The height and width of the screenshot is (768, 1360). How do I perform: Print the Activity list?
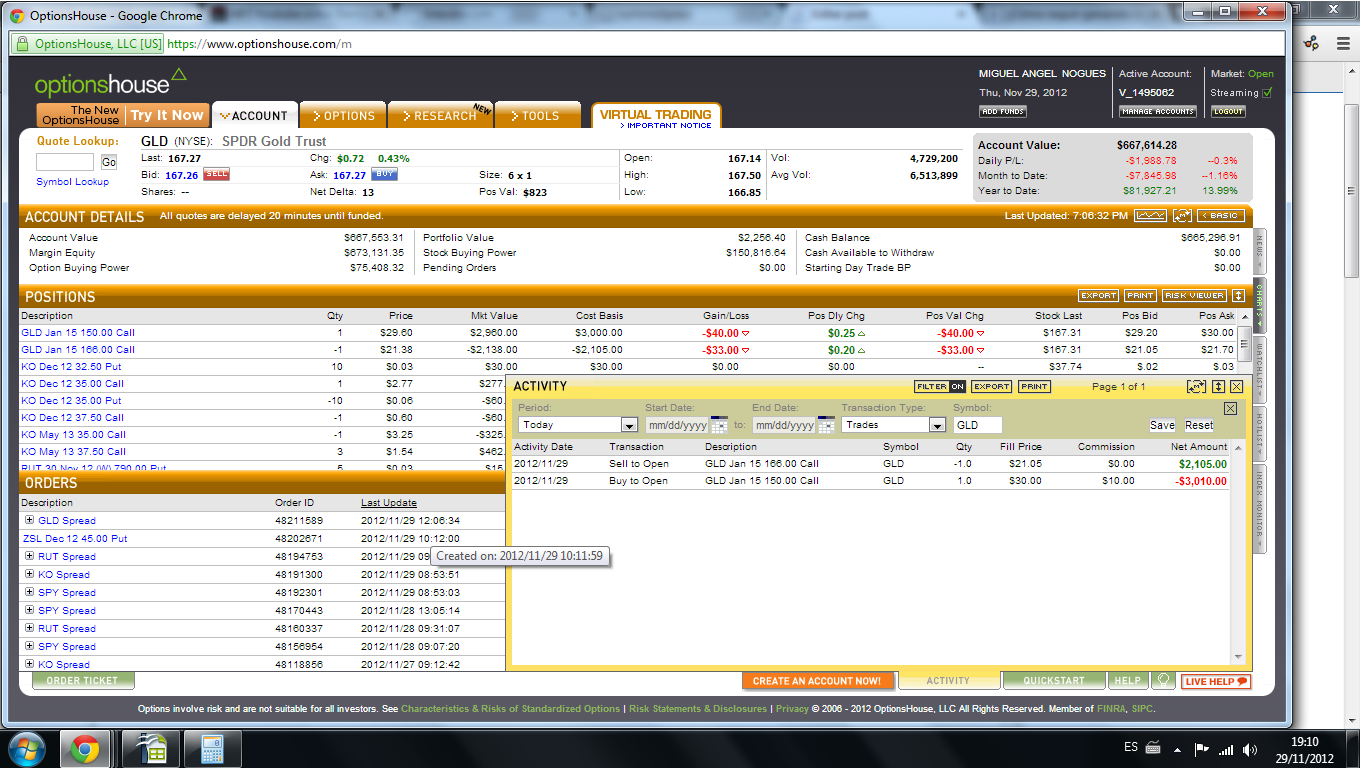click(1034, 387)
